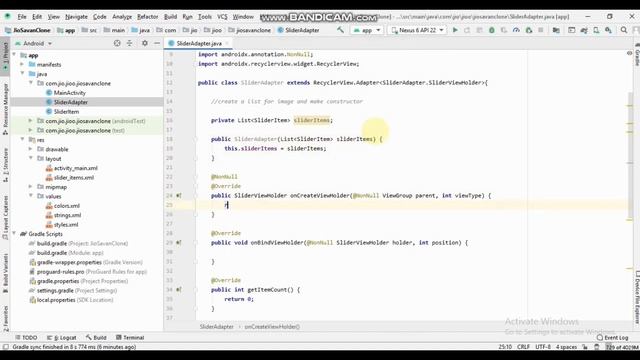The width and height of the screenshot is (640, 360).
Task: Open styles.xml in values
Action: 66,224
